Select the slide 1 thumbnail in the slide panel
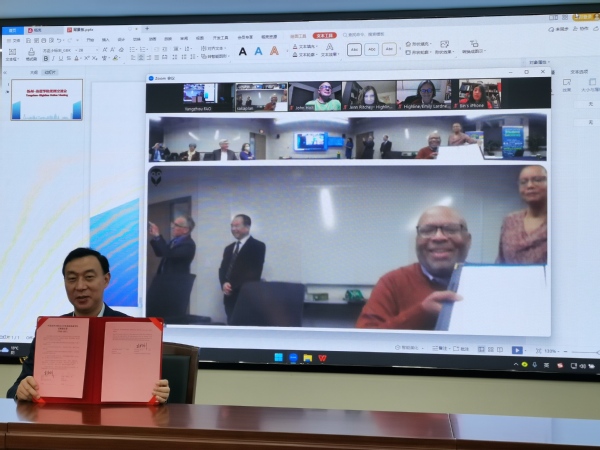This screenshot has height=450, width=600. (x=47, y=101)
